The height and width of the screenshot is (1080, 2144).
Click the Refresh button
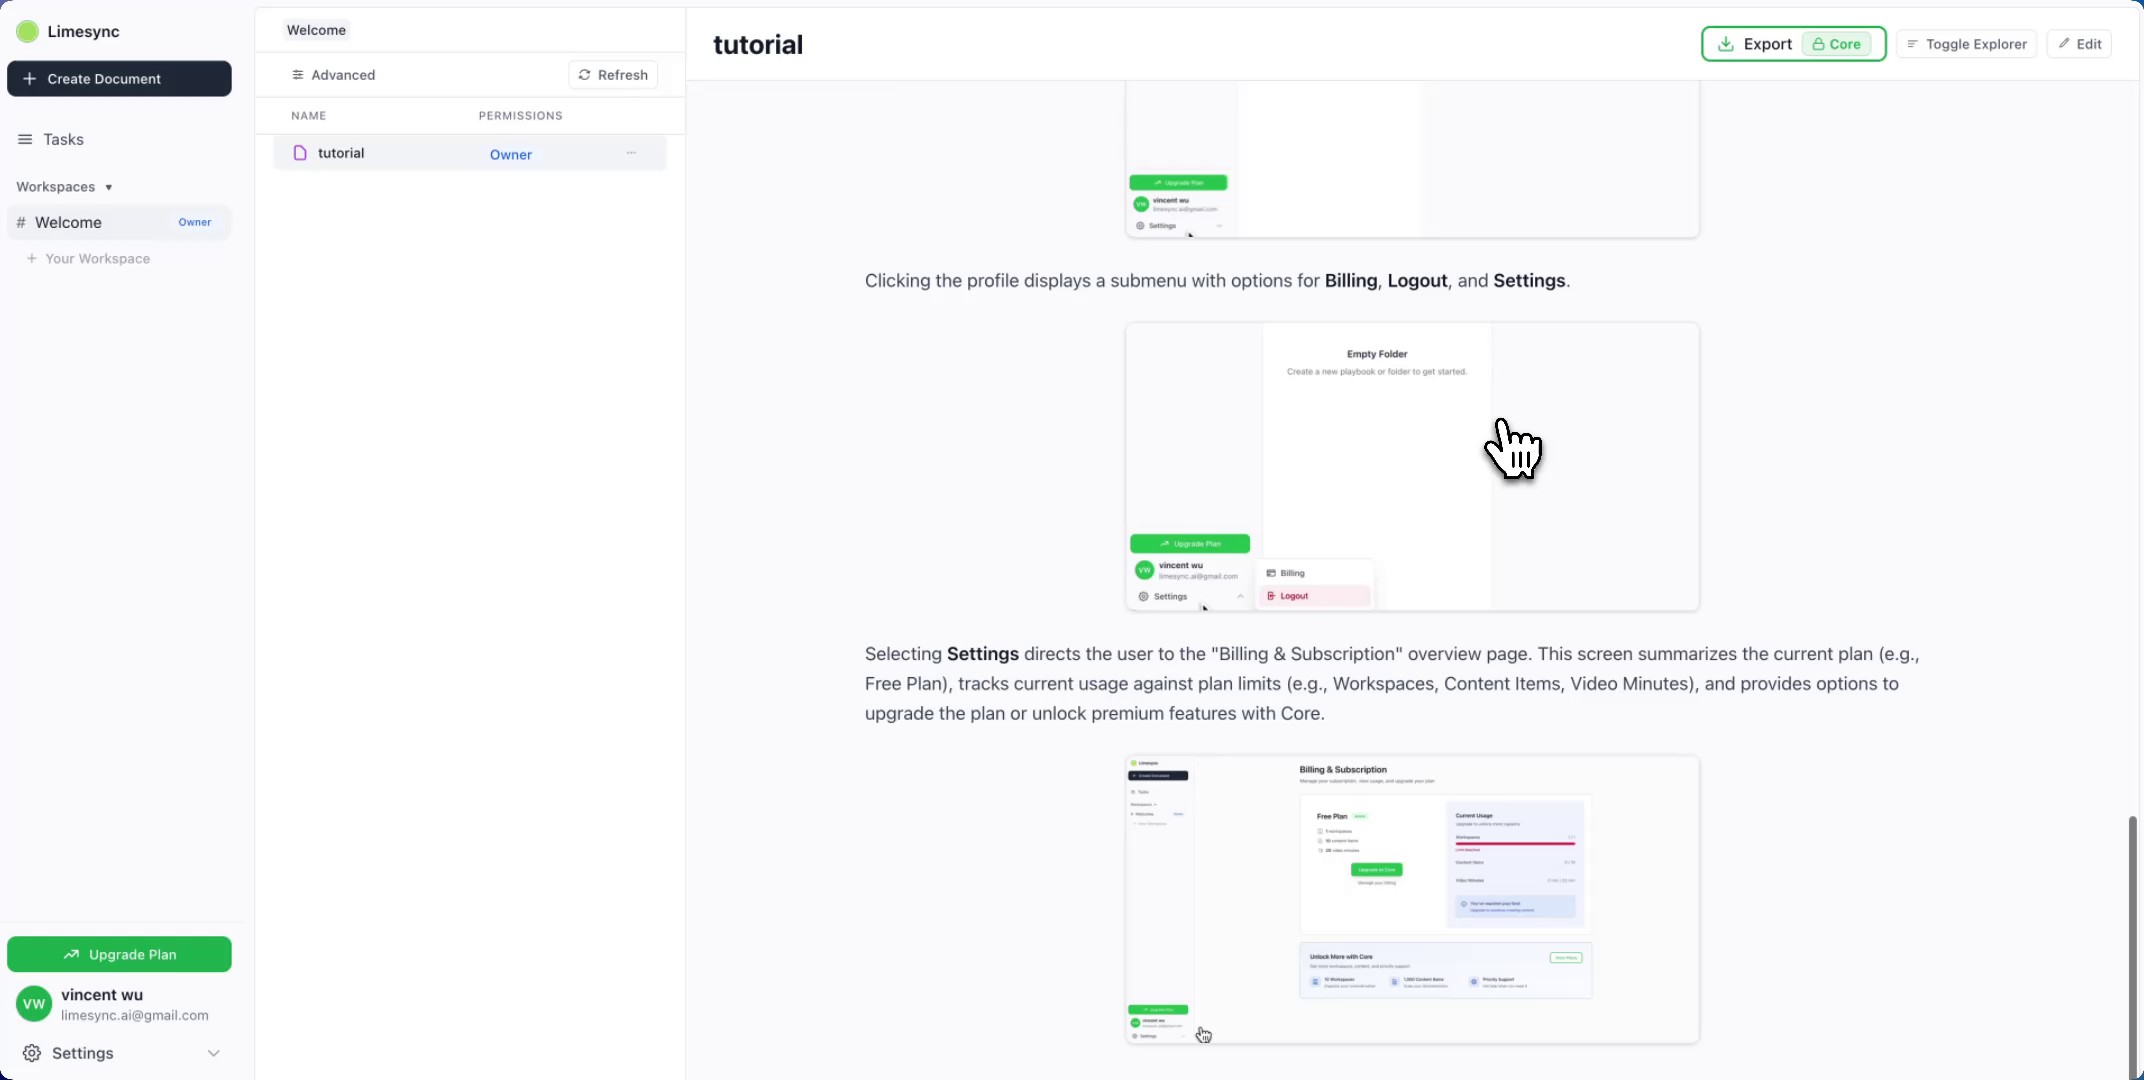(x=613, y=75)
